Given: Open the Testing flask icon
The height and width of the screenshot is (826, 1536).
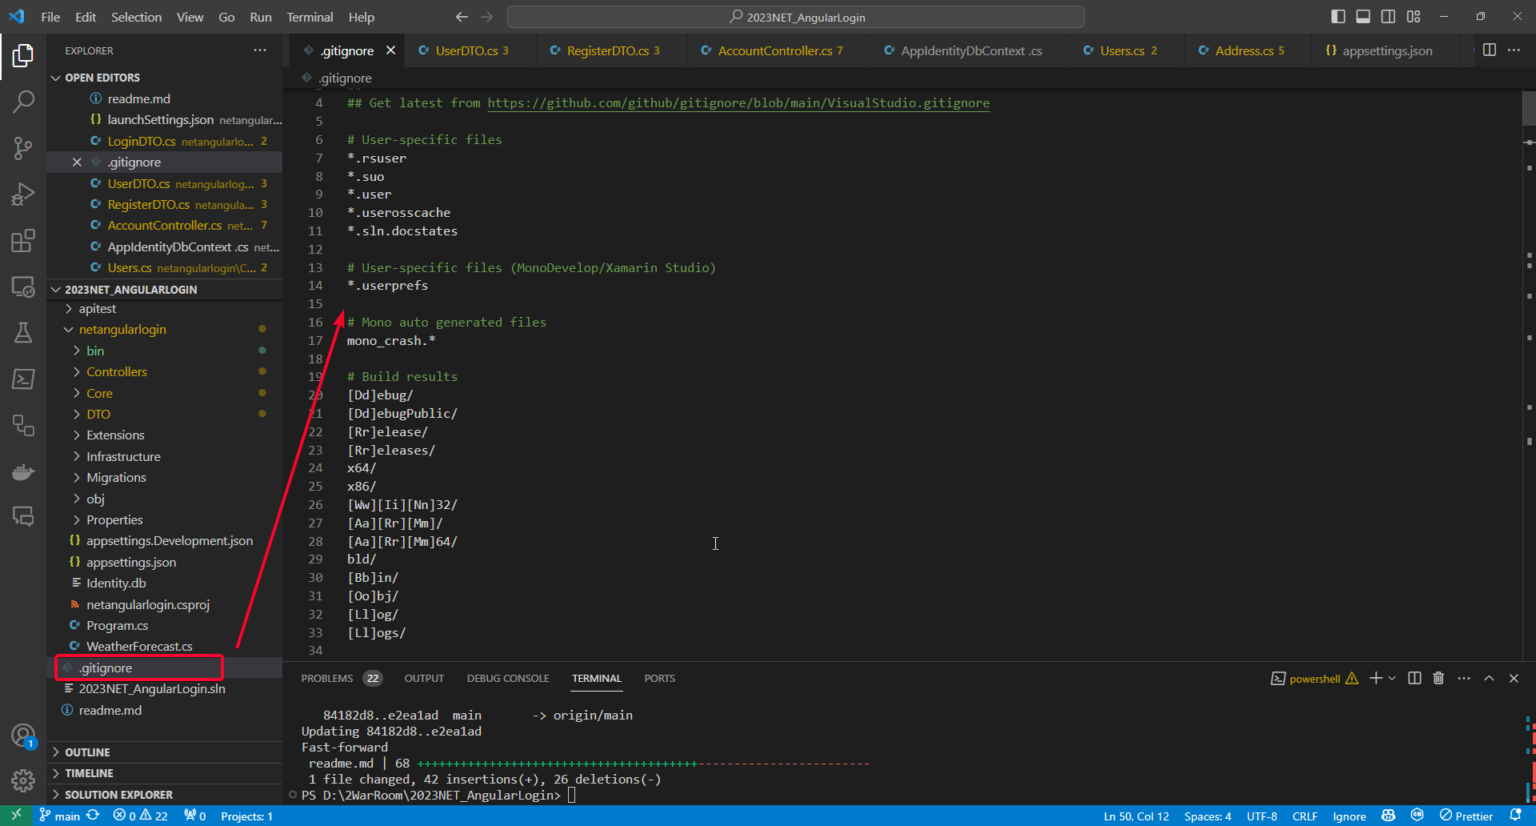Looking at the screenshot, I should [23, 332].
